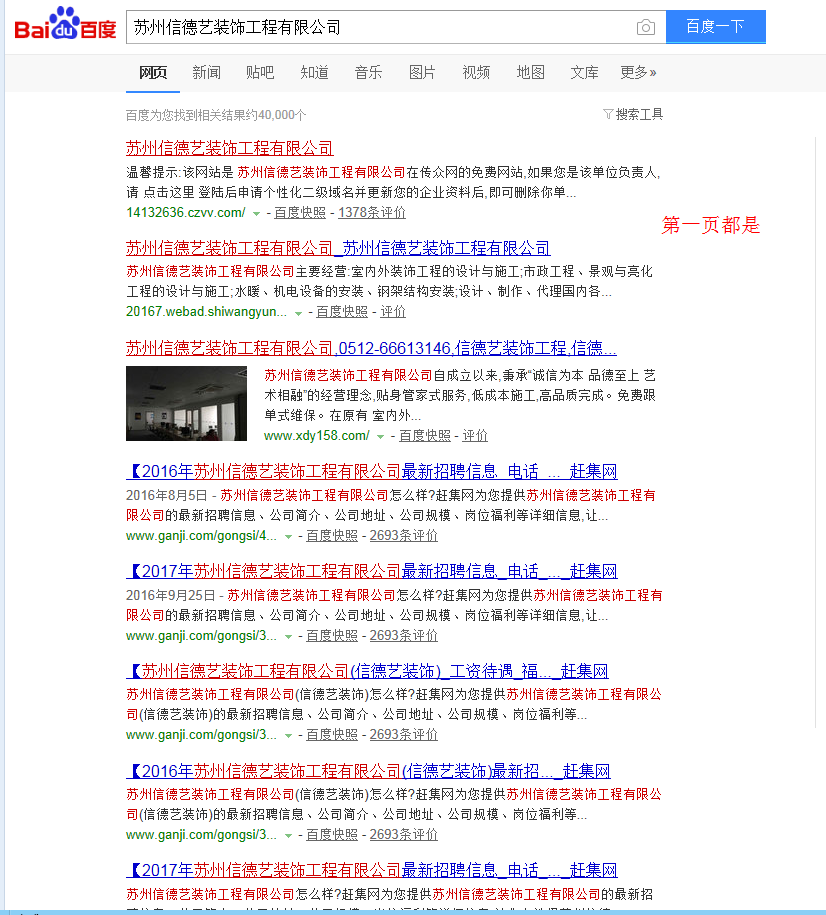Viewport: 826px width, 915px height.
Task: Open 2693条评价 for 2016年8月5日 result
Action: [404, 535]
